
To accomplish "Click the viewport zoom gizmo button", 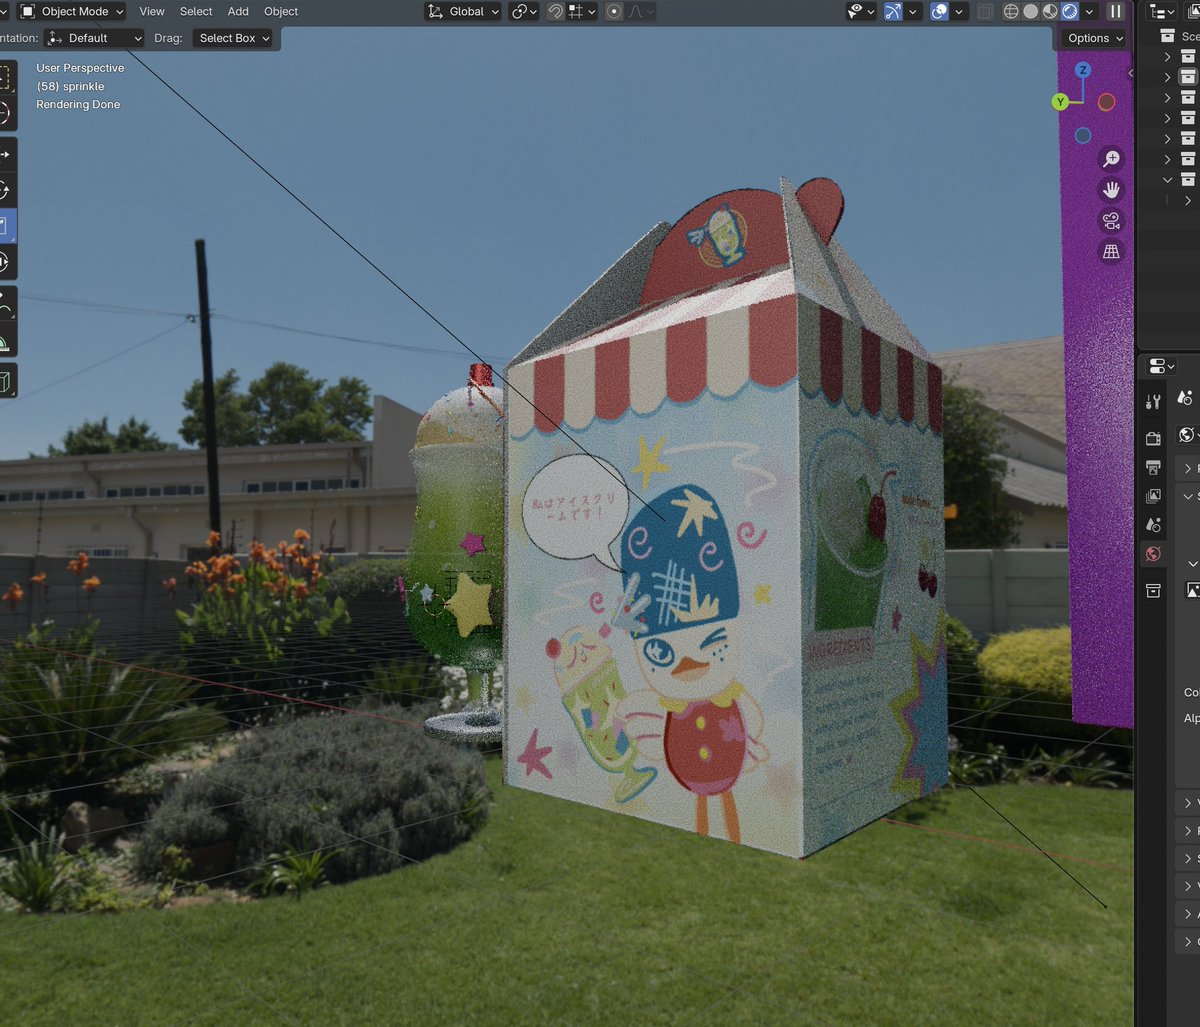I will tap(1111, 159).
